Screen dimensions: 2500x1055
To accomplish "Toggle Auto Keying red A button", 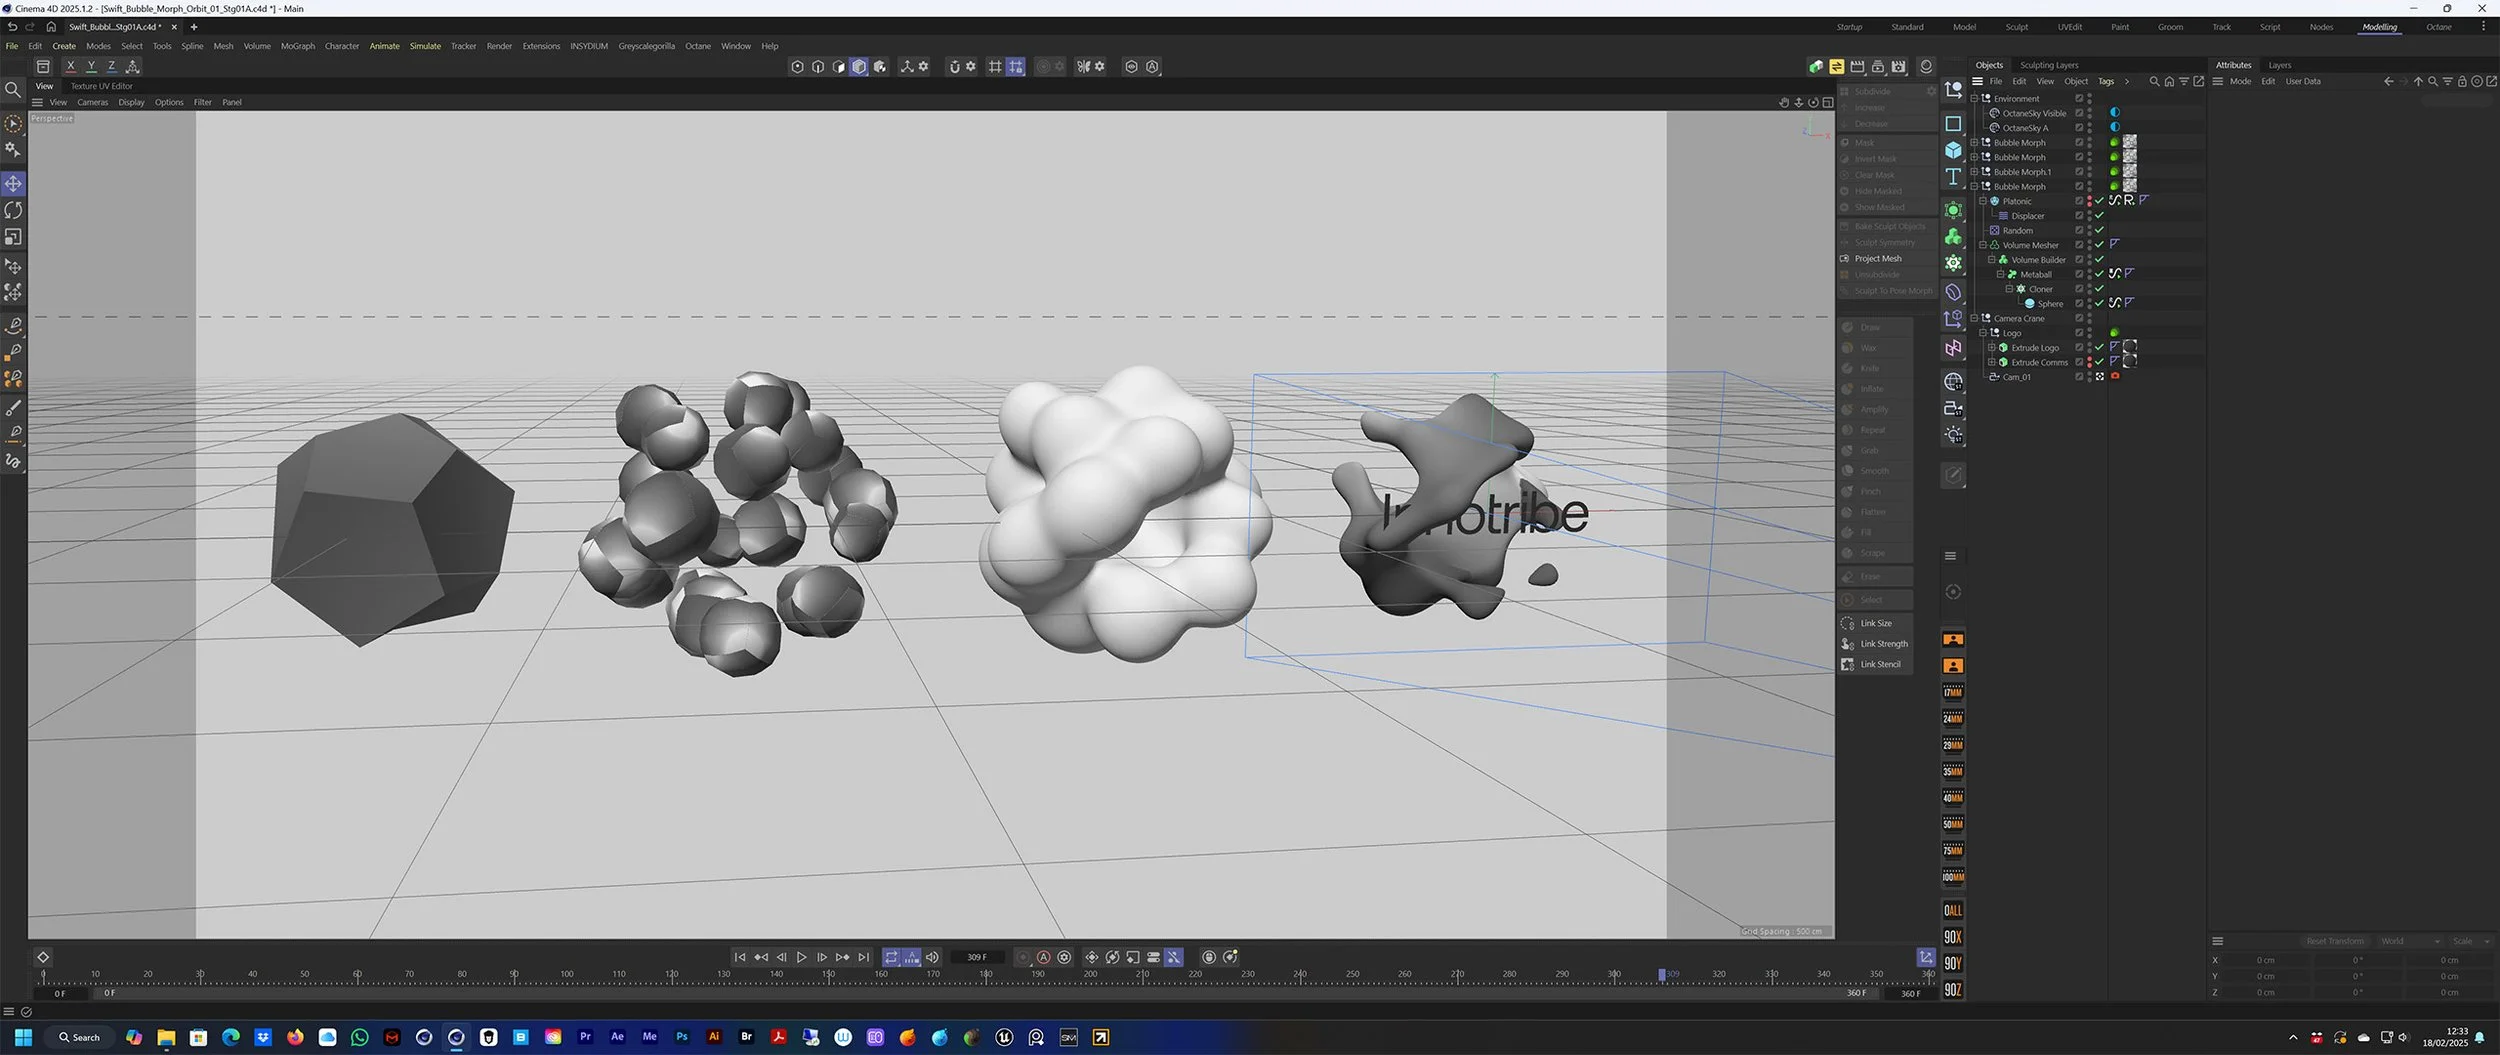I will [1043, 957].
